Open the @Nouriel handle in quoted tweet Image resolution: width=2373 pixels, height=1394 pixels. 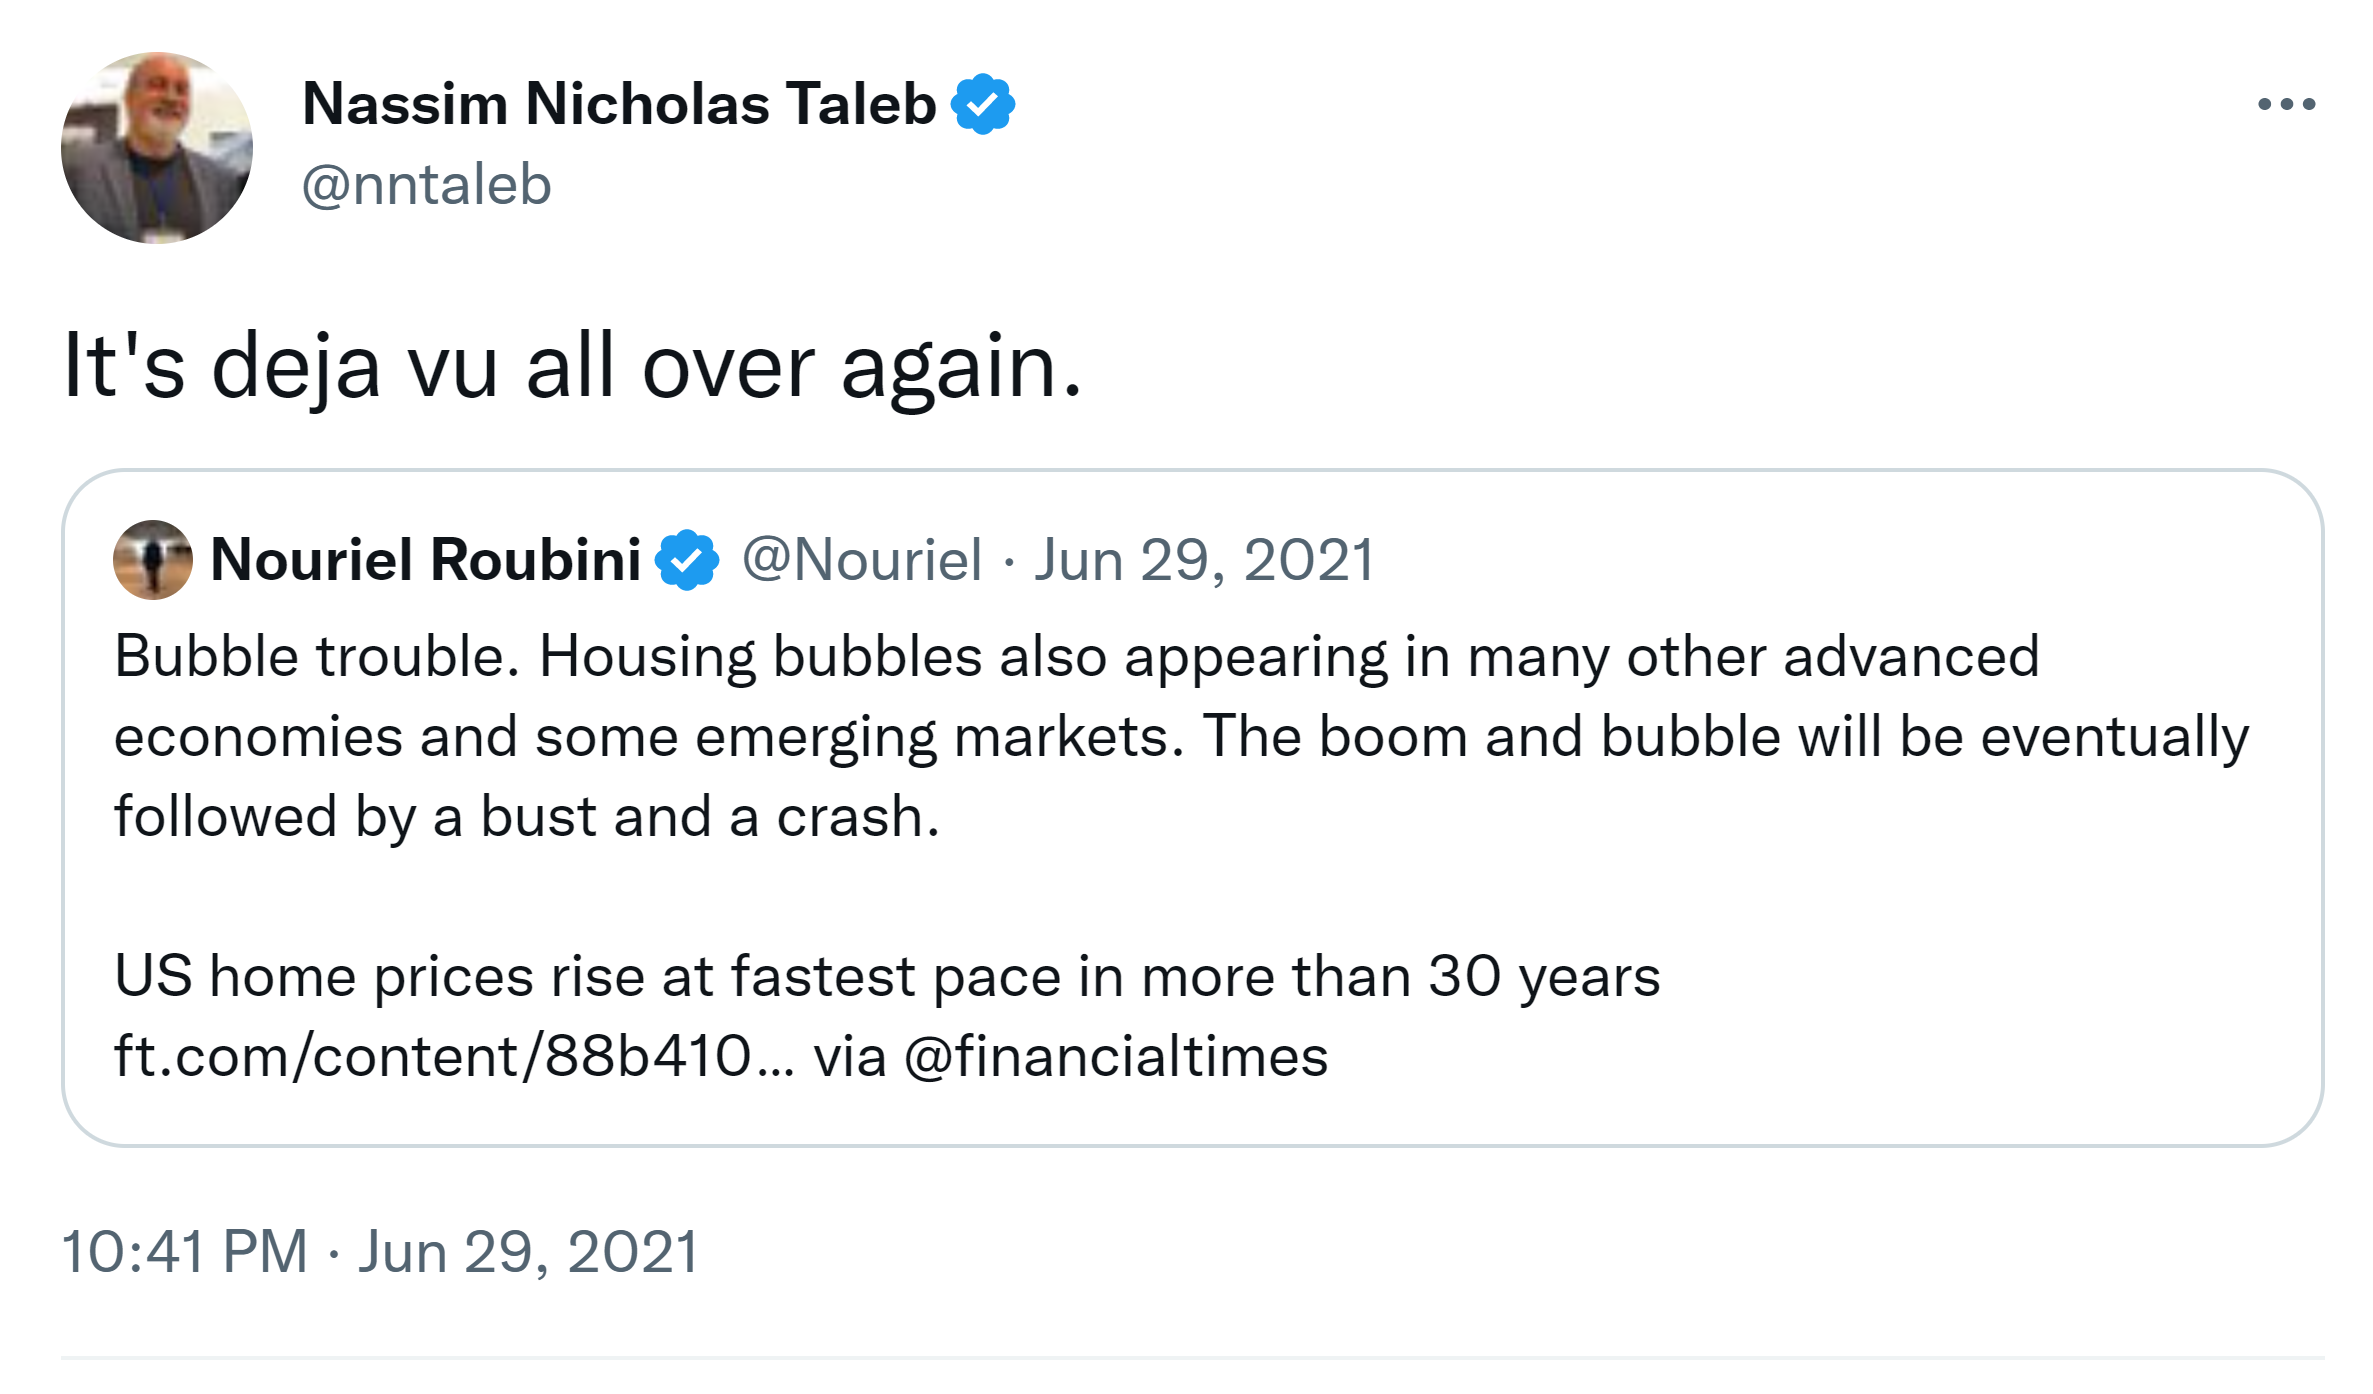click(x=862, y=560)
